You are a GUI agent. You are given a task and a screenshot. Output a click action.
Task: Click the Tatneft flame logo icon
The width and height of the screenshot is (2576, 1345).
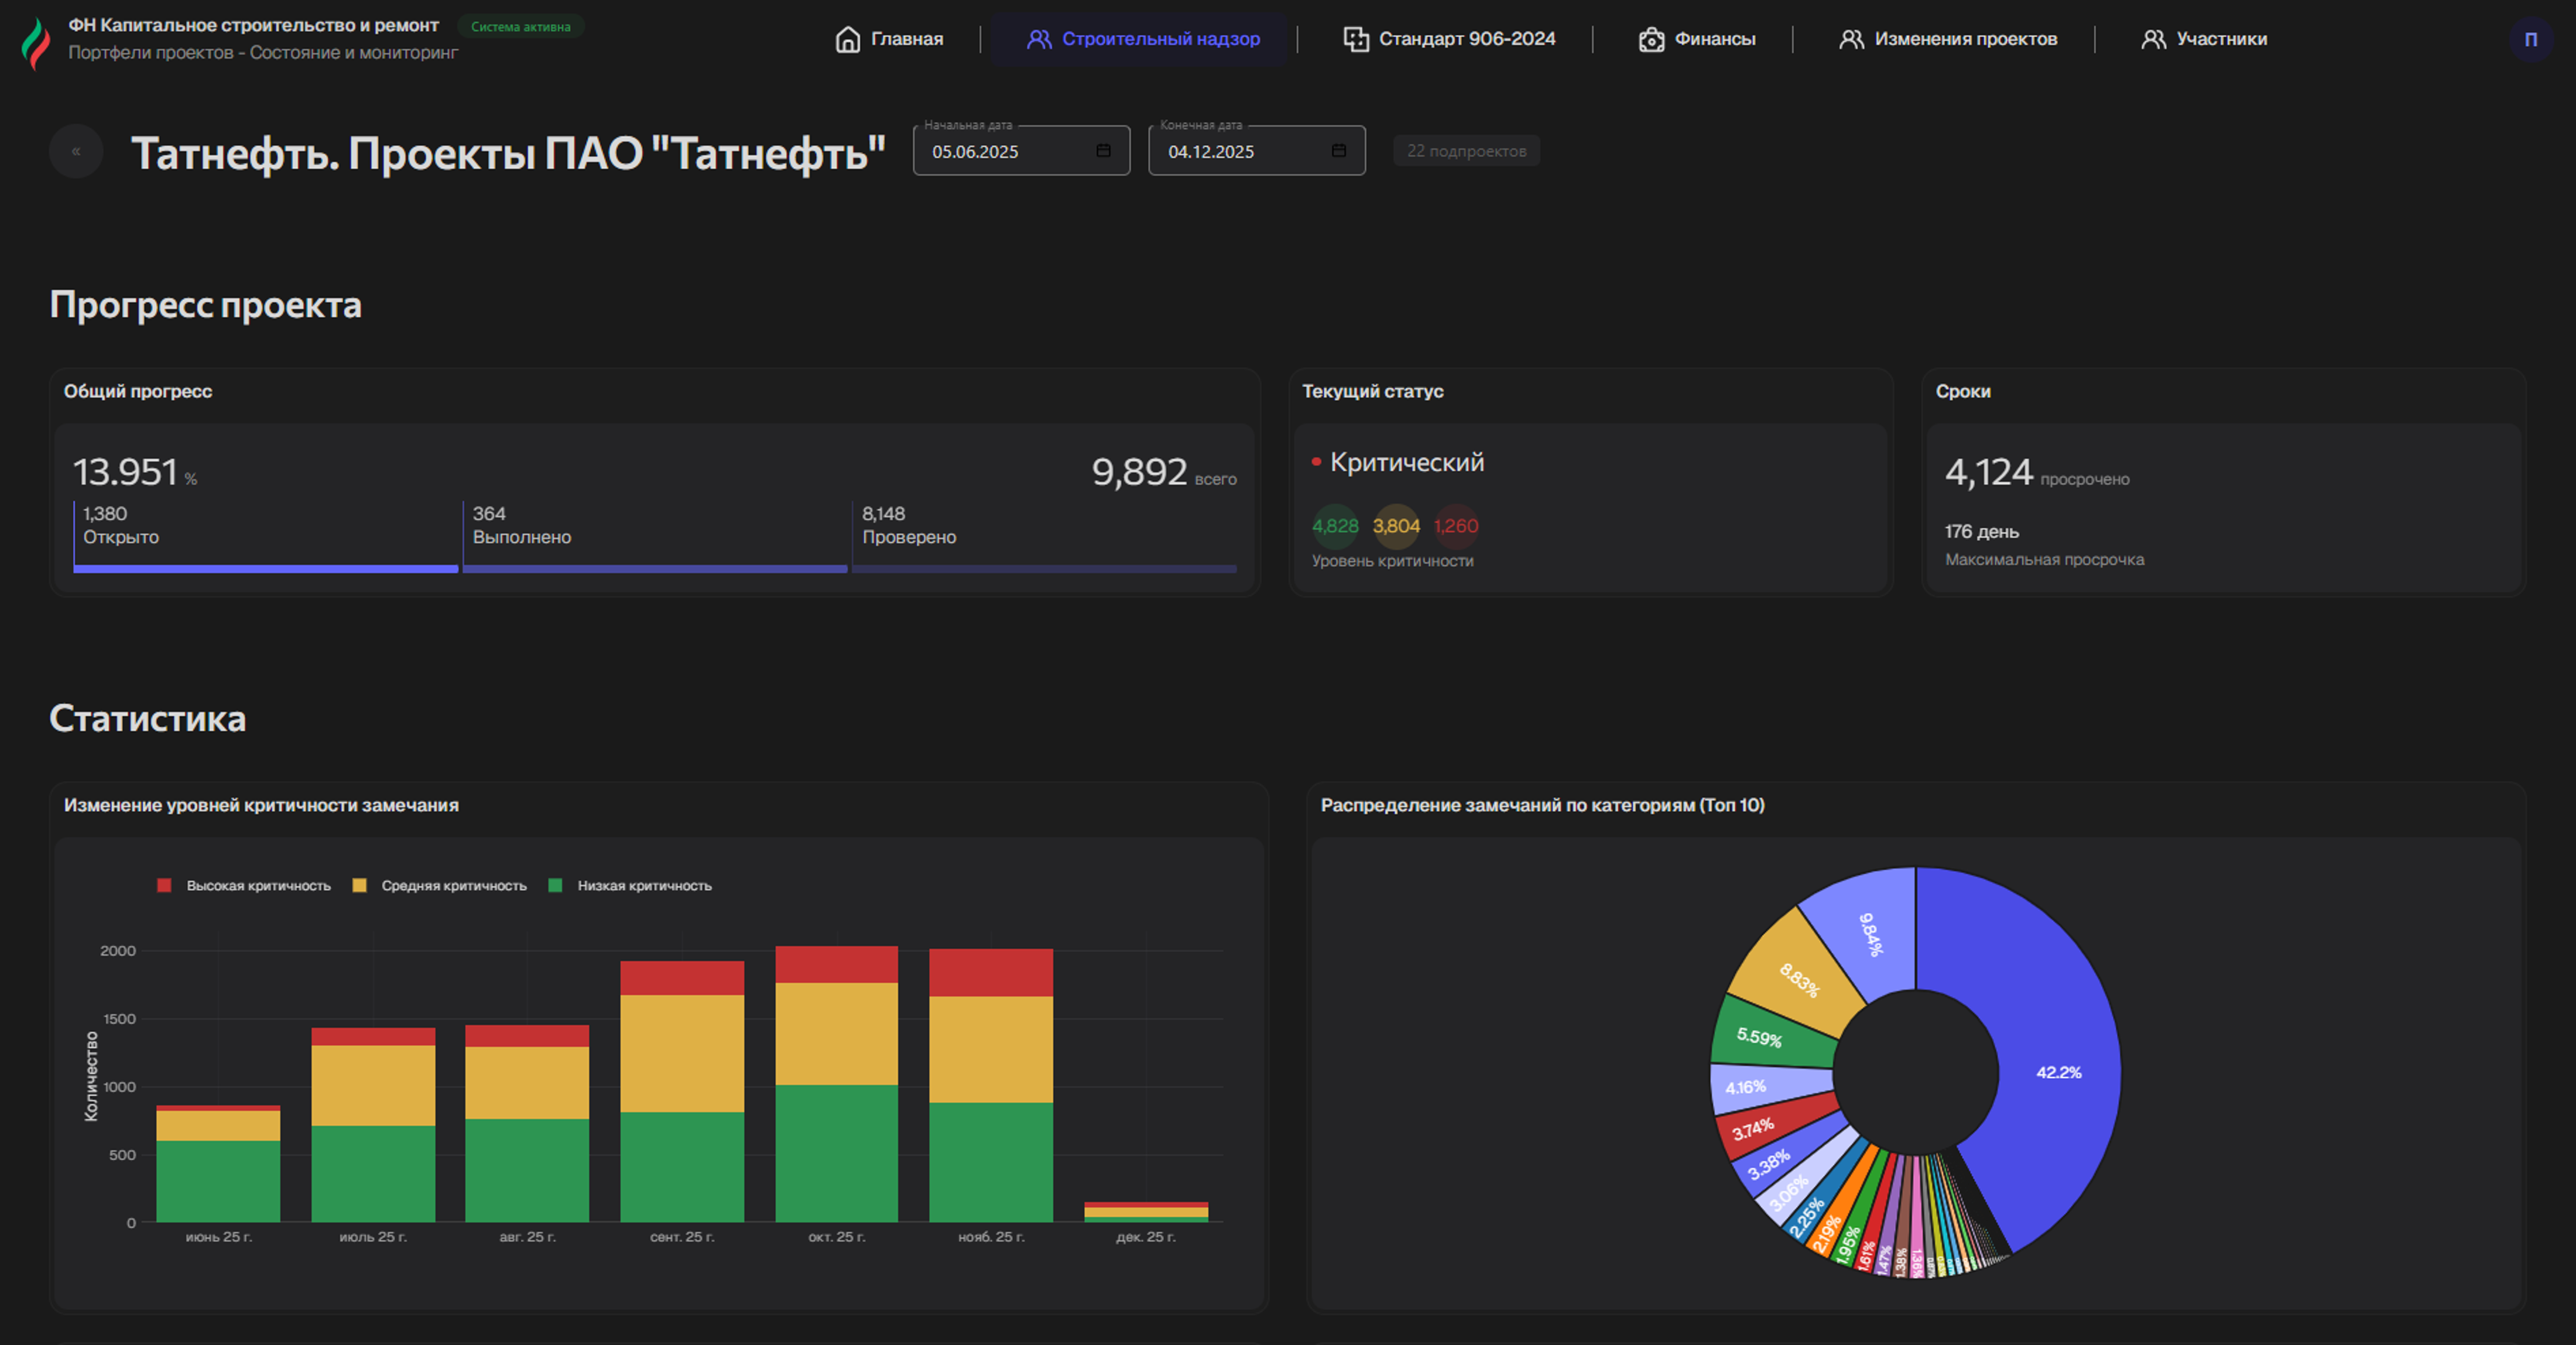click(36, 42)
